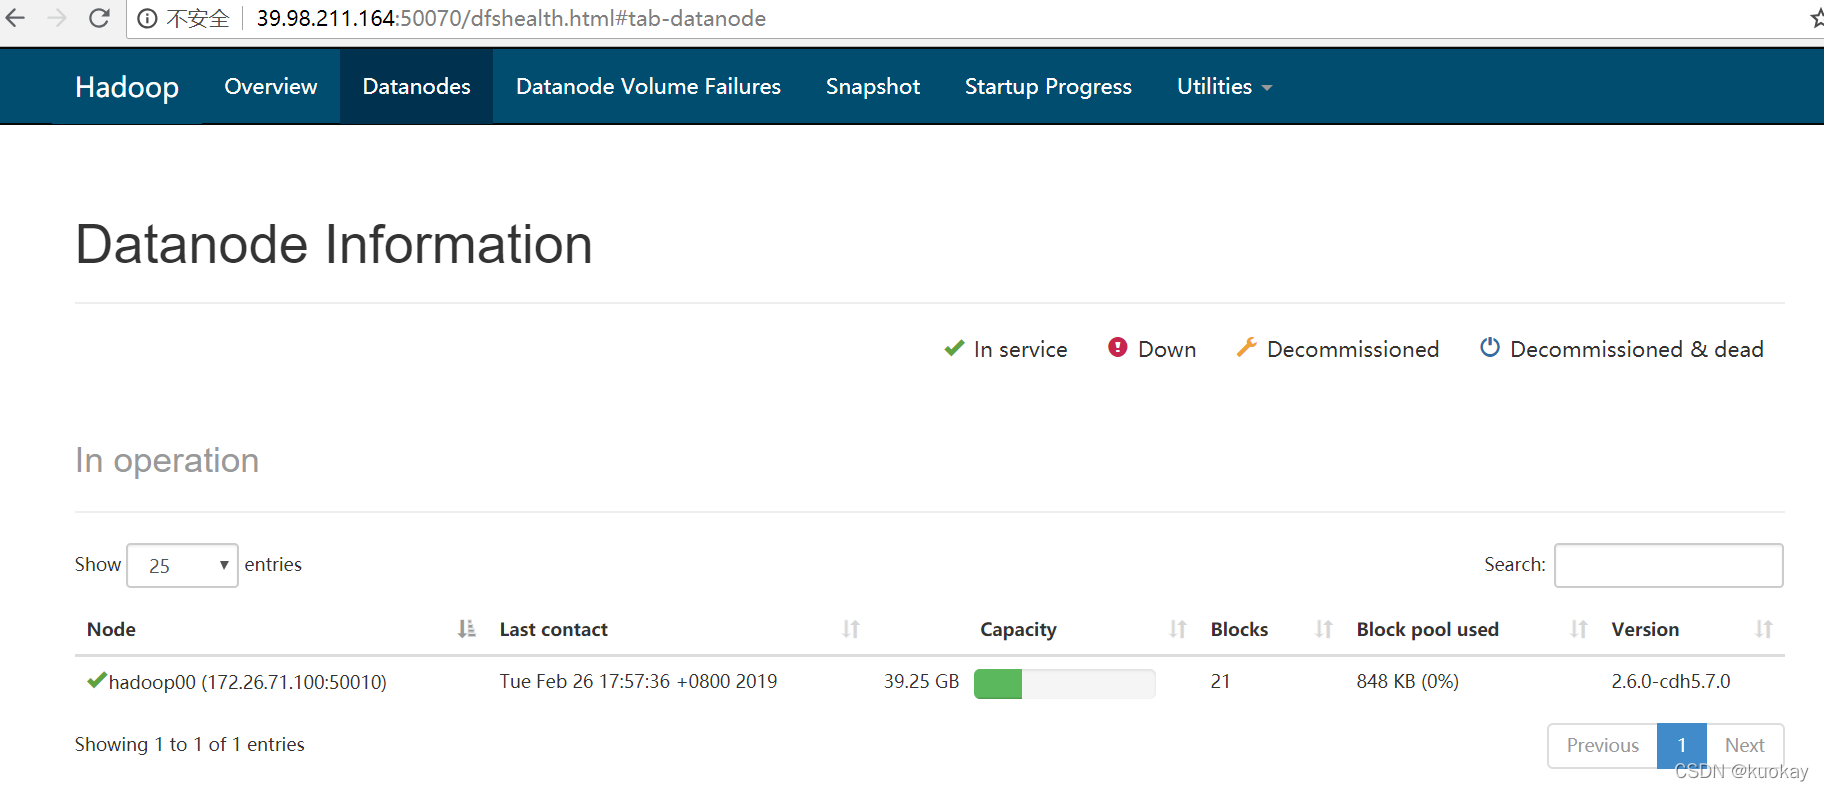
Task: Click the green checkmark beside hadoop00
Action: (97, 680)
